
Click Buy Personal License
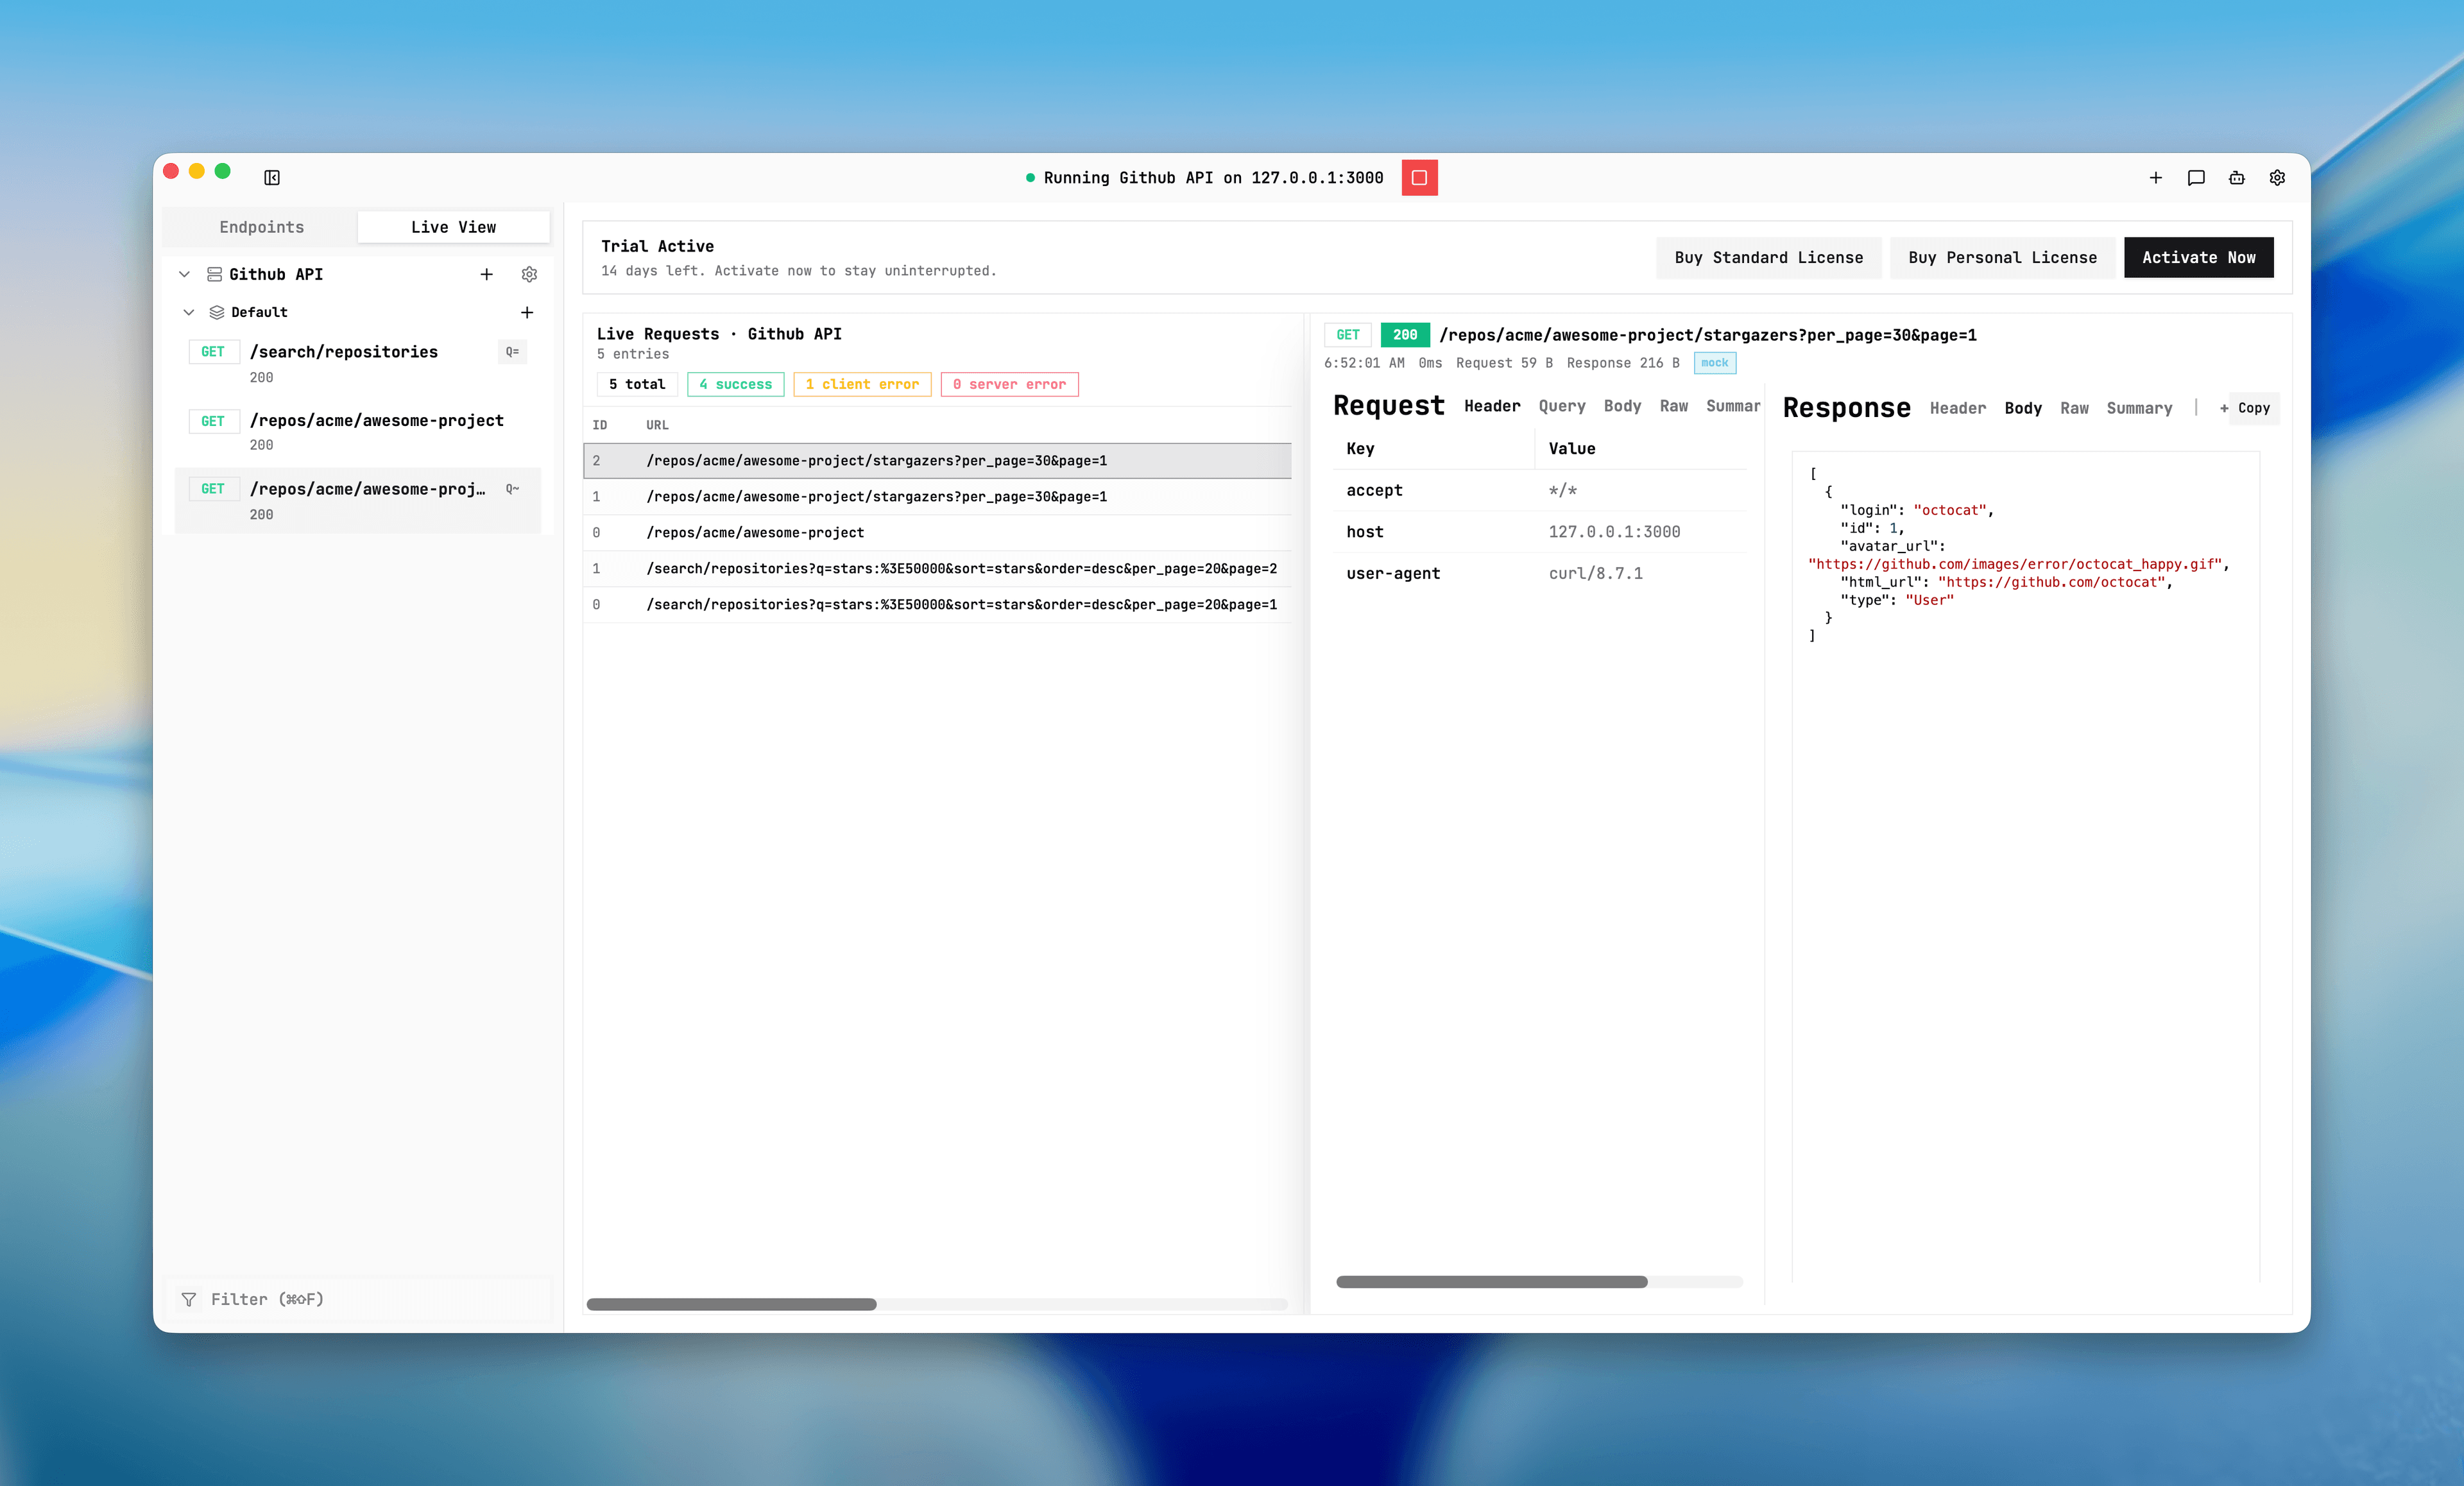tap(2002, 257)
